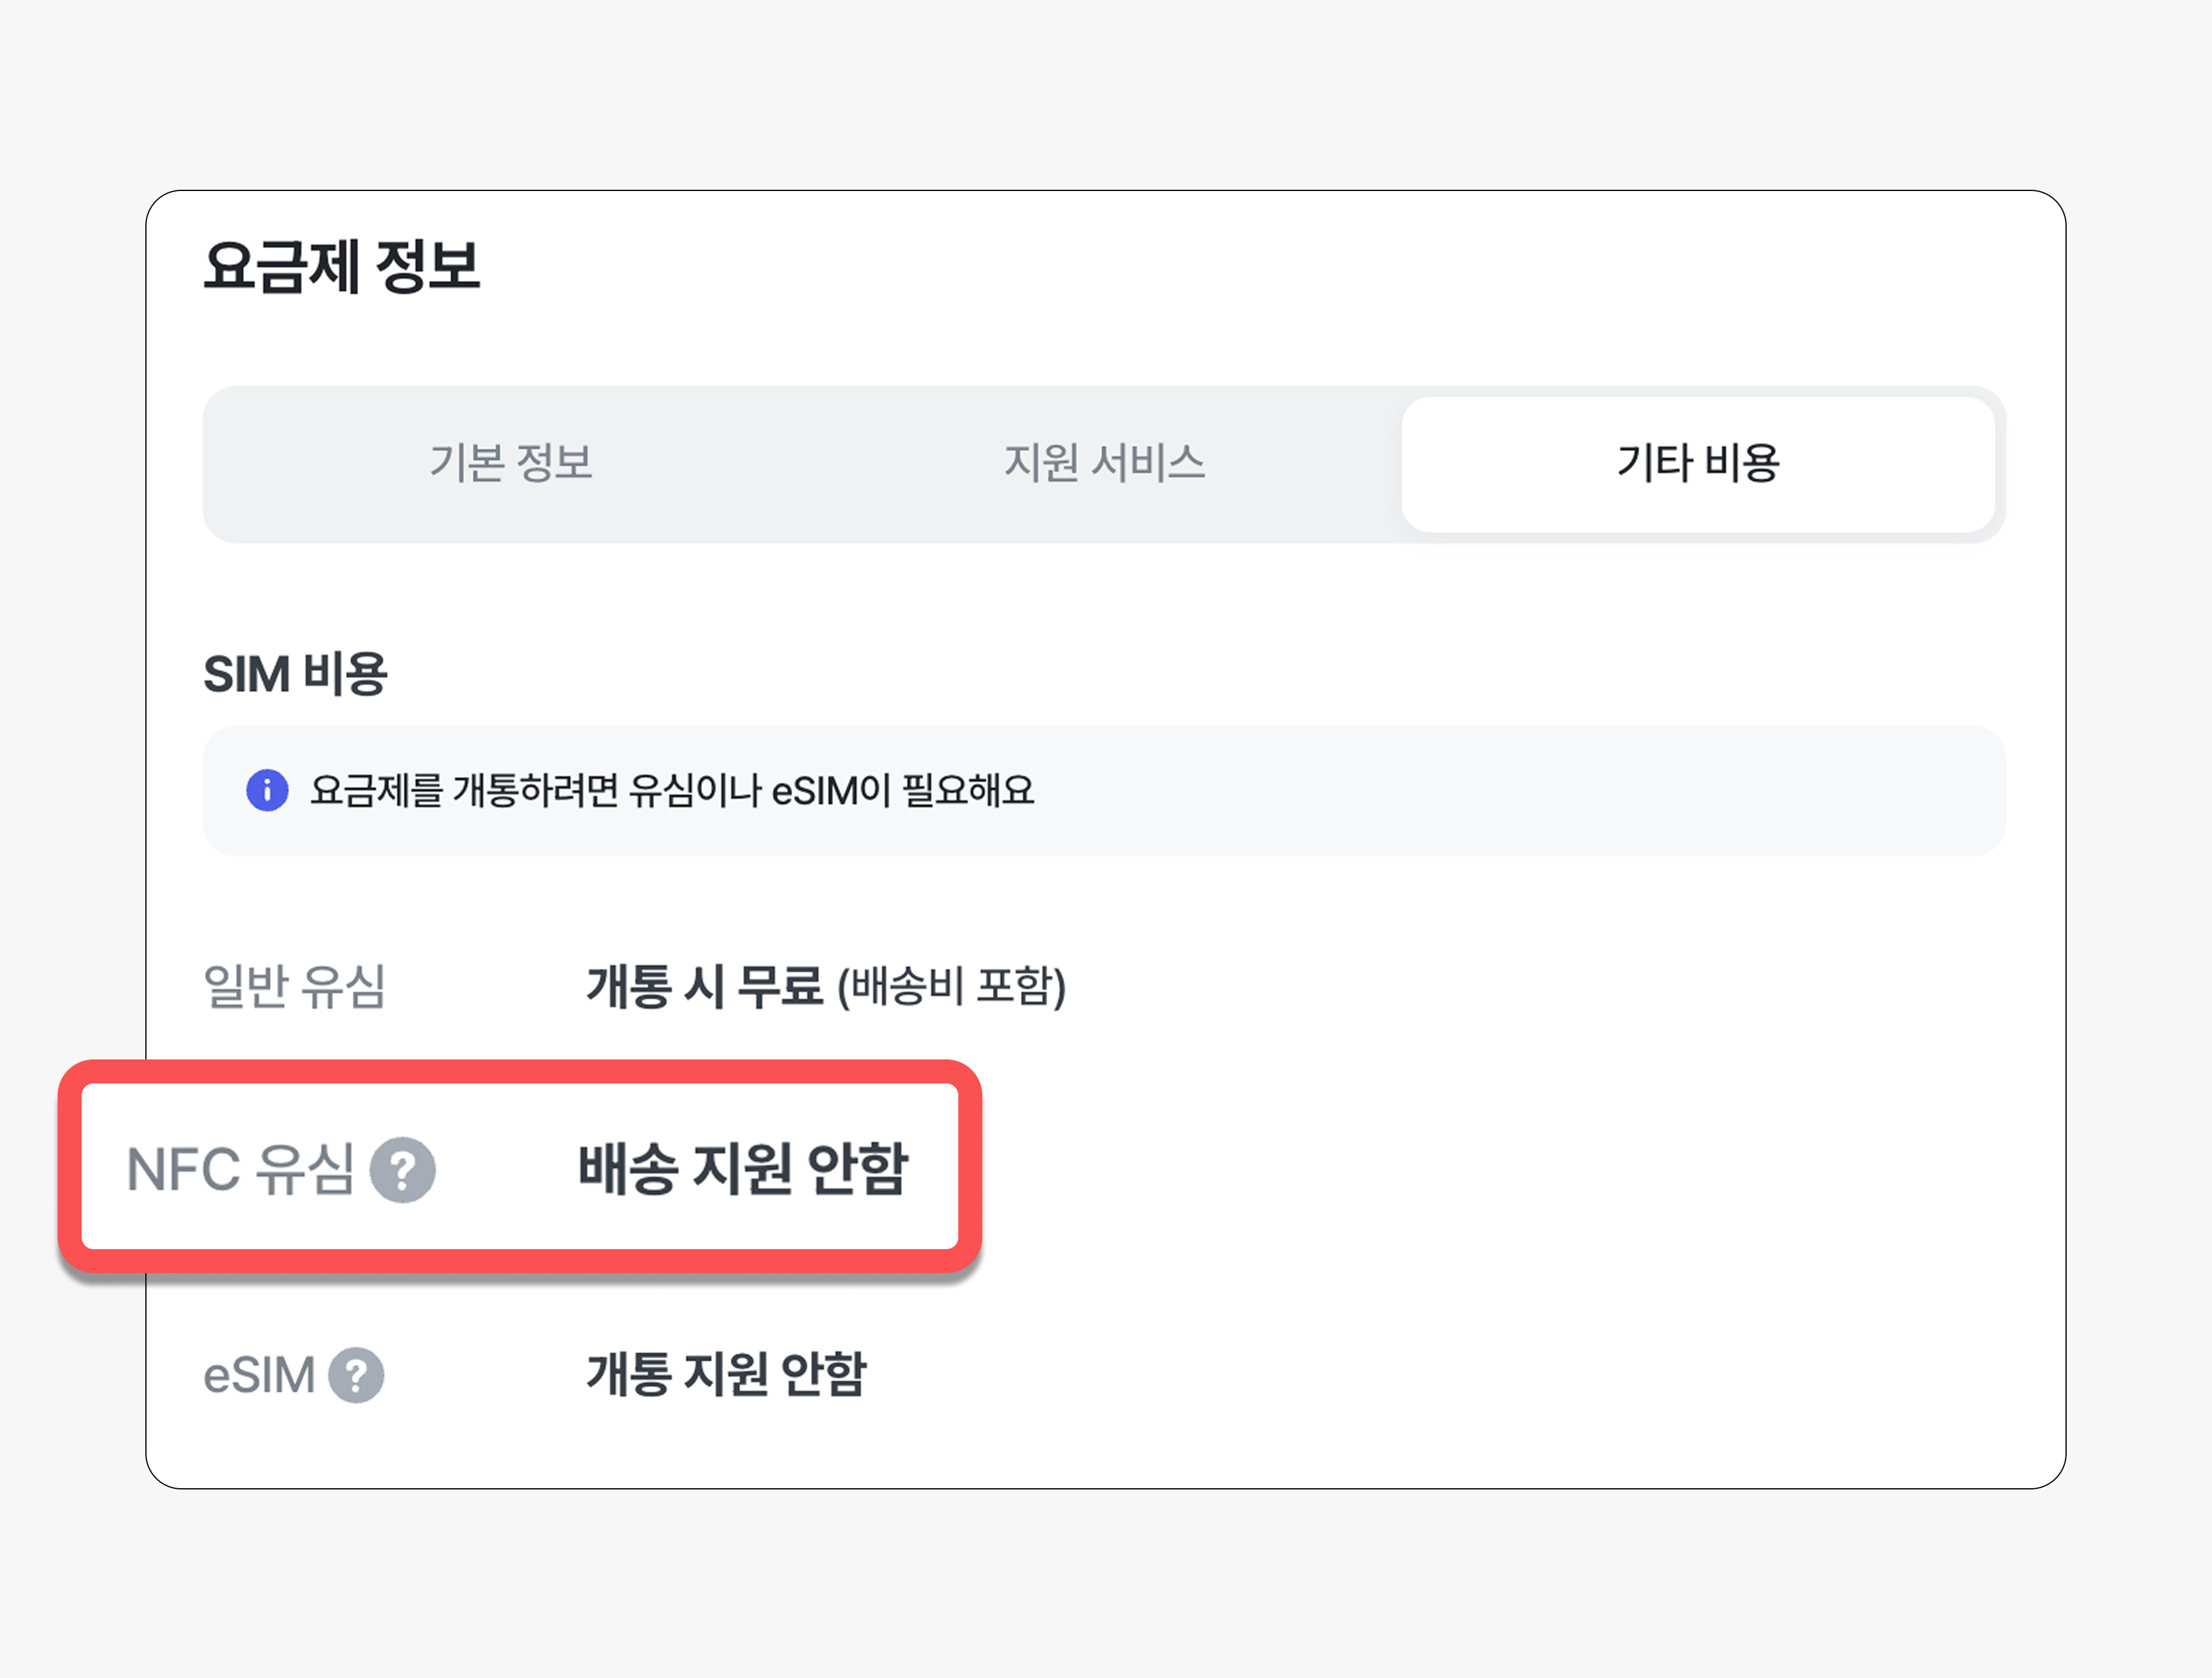Click the blue info icon in SIM notice
The image size is (2212, 1678).
[267, 790]
